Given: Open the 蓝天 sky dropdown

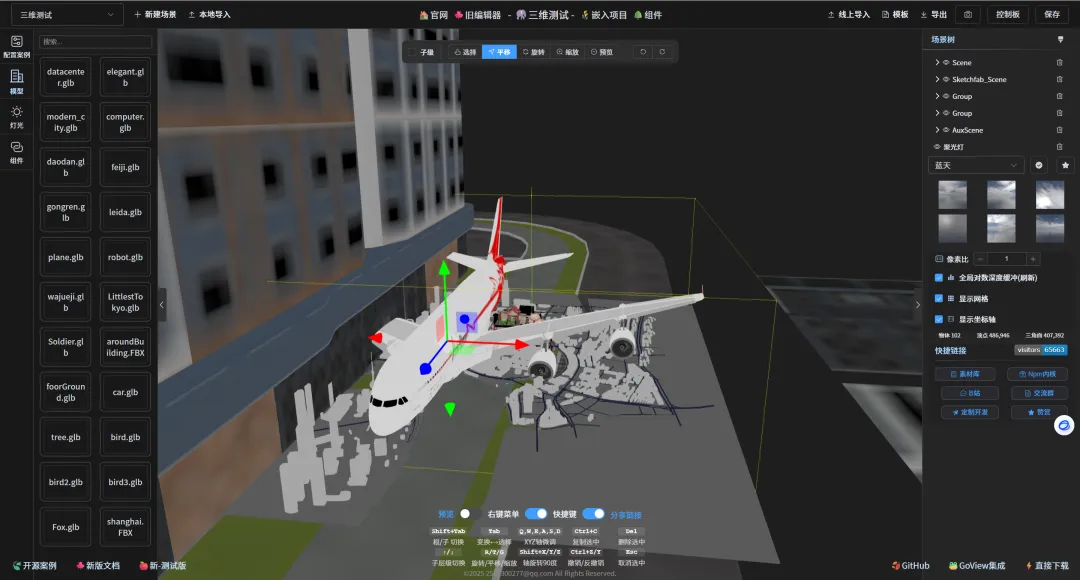Looking at the screenshot, I should [x=976, y=165].
